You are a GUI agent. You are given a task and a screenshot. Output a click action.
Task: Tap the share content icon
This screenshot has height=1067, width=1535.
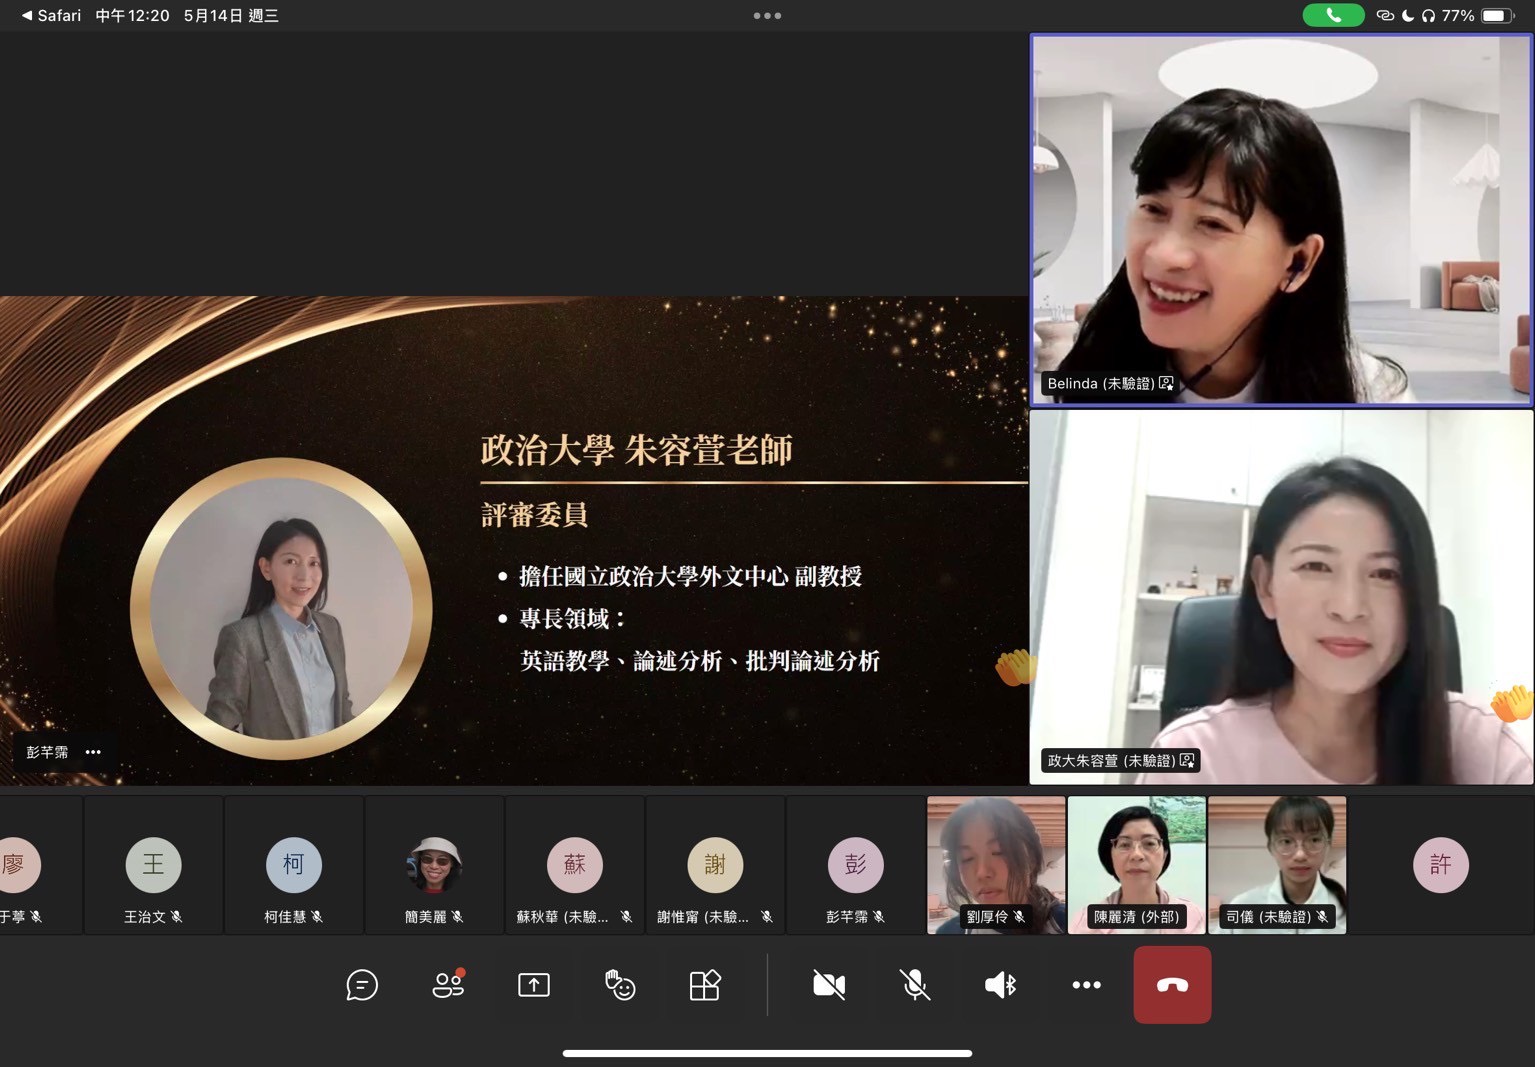click(x=534, y=985)
